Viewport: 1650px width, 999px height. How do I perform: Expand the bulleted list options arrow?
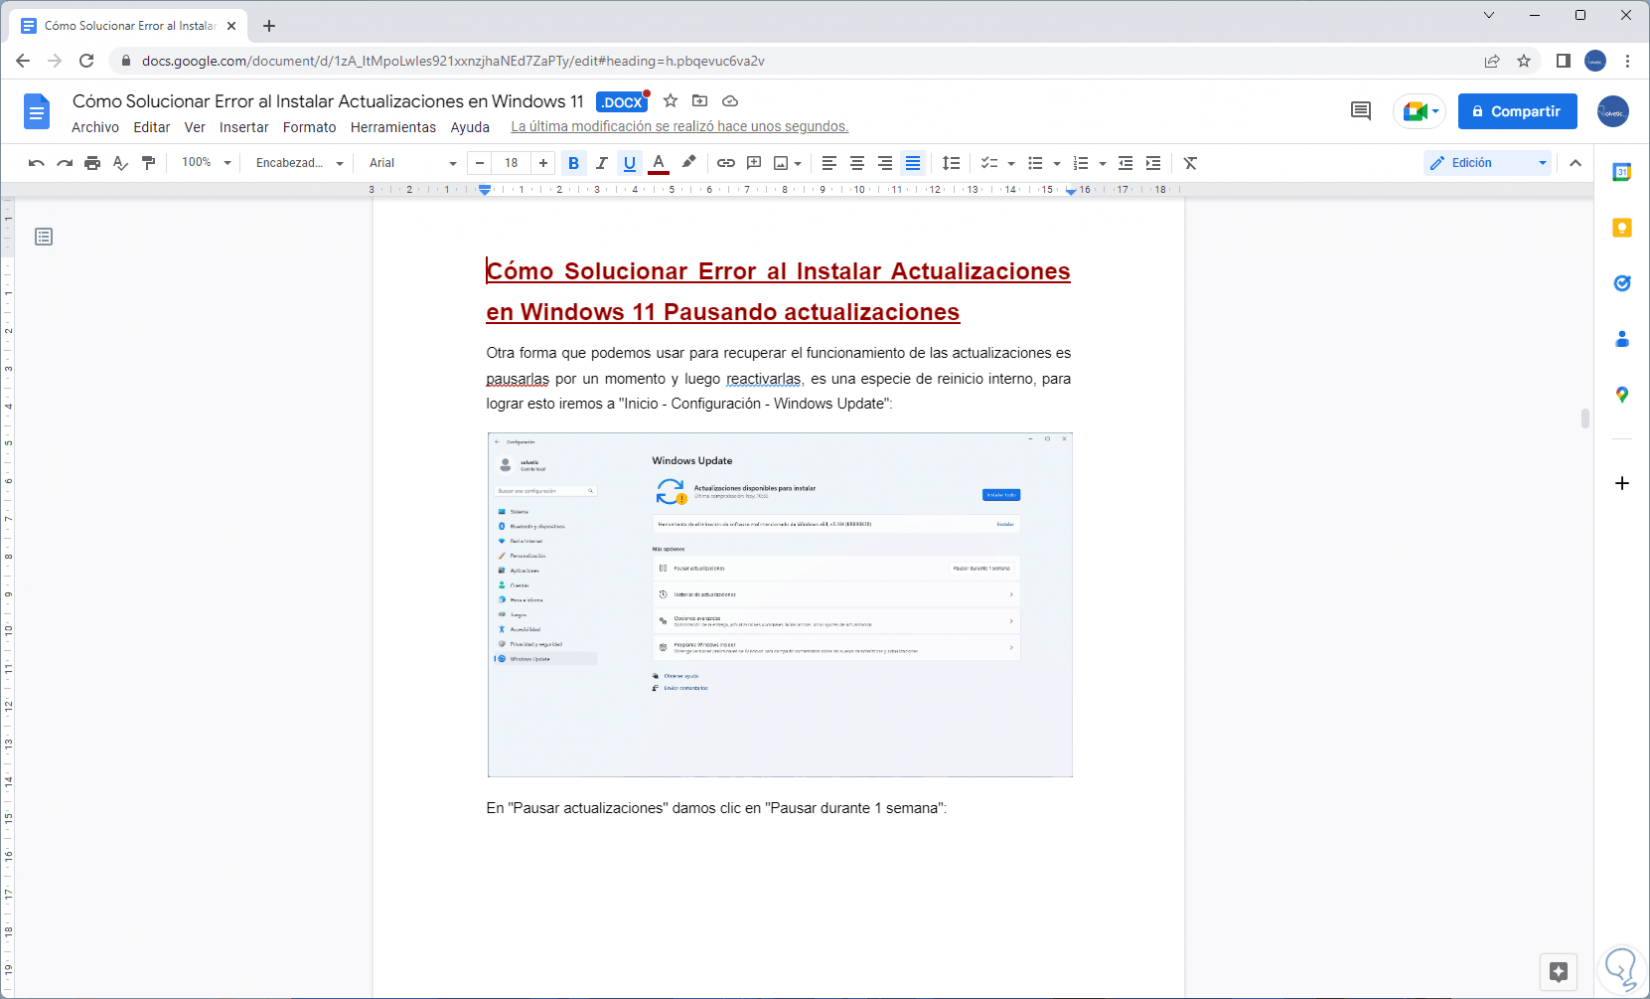point(1057,163)
